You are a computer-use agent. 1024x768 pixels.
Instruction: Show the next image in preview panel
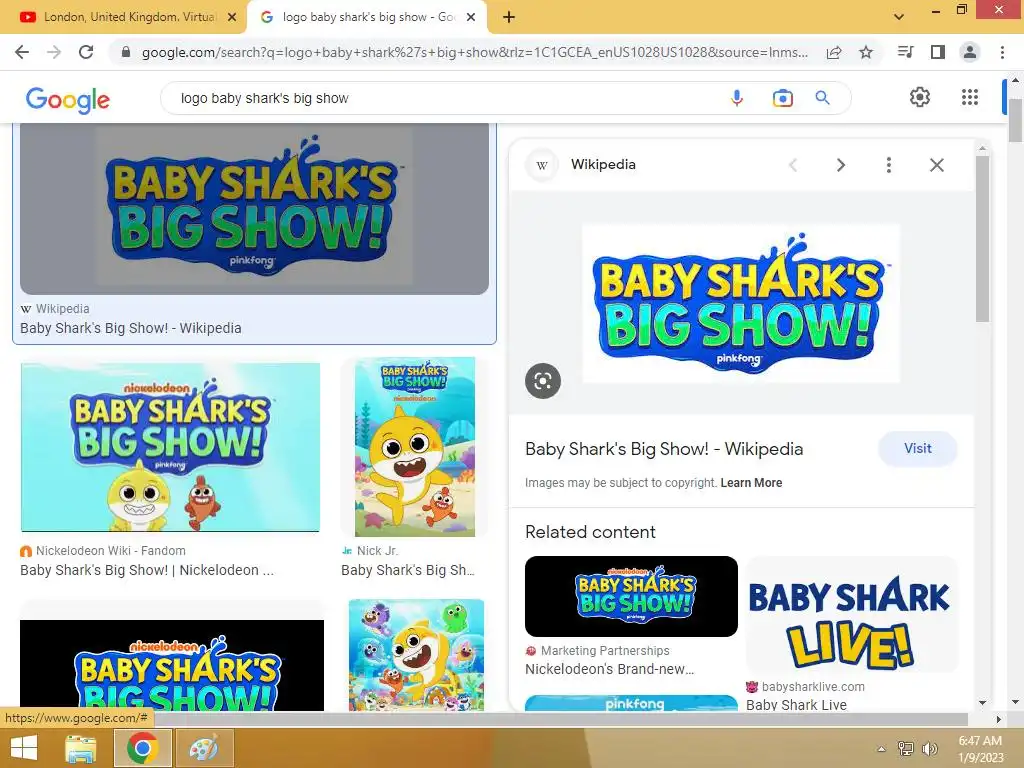[840, 165]
